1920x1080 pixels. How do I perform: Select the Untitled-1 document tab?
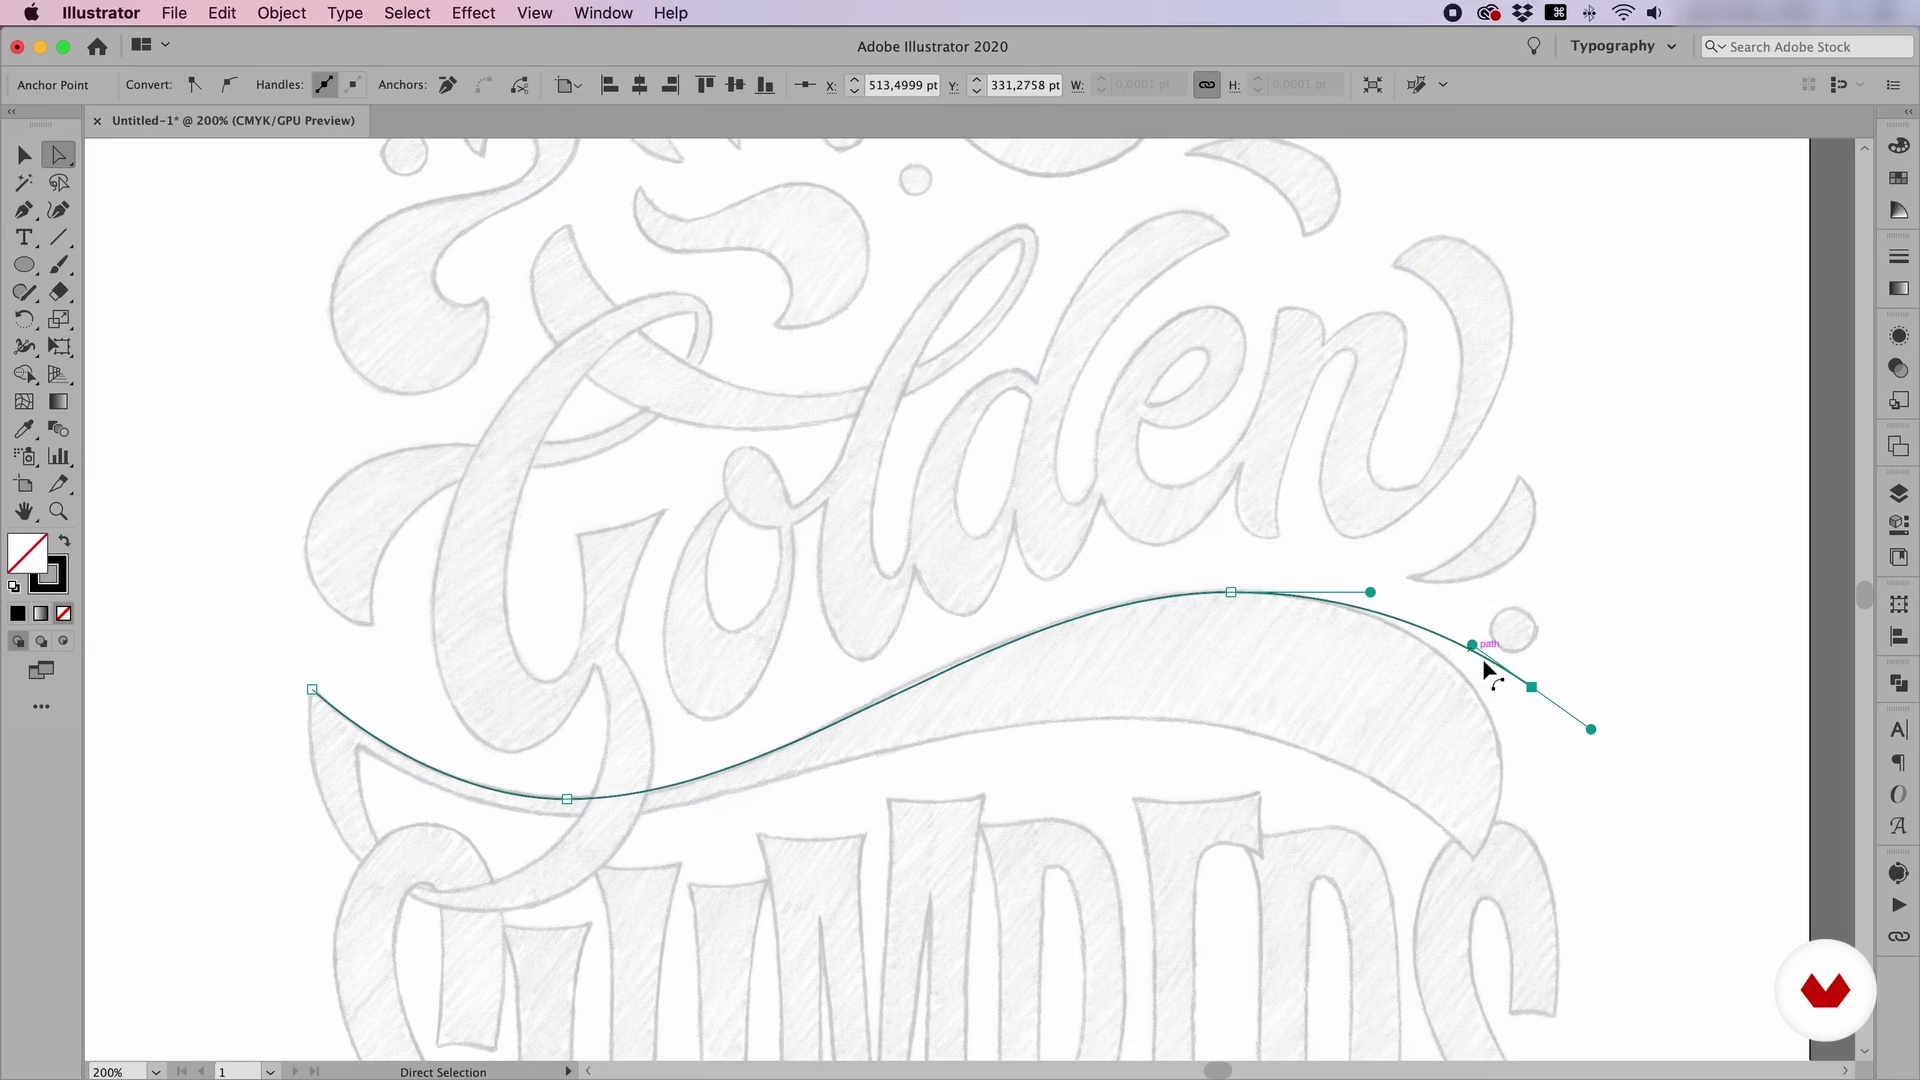coord(233,121)
